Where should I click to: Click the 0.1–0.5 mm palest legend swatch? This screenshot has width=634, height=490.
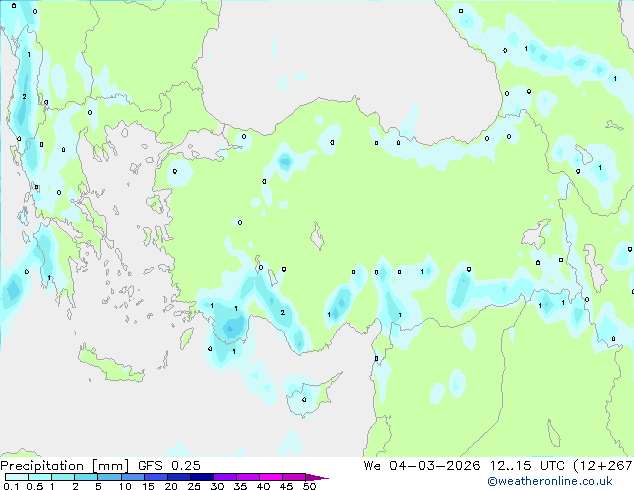coord(17,477)
